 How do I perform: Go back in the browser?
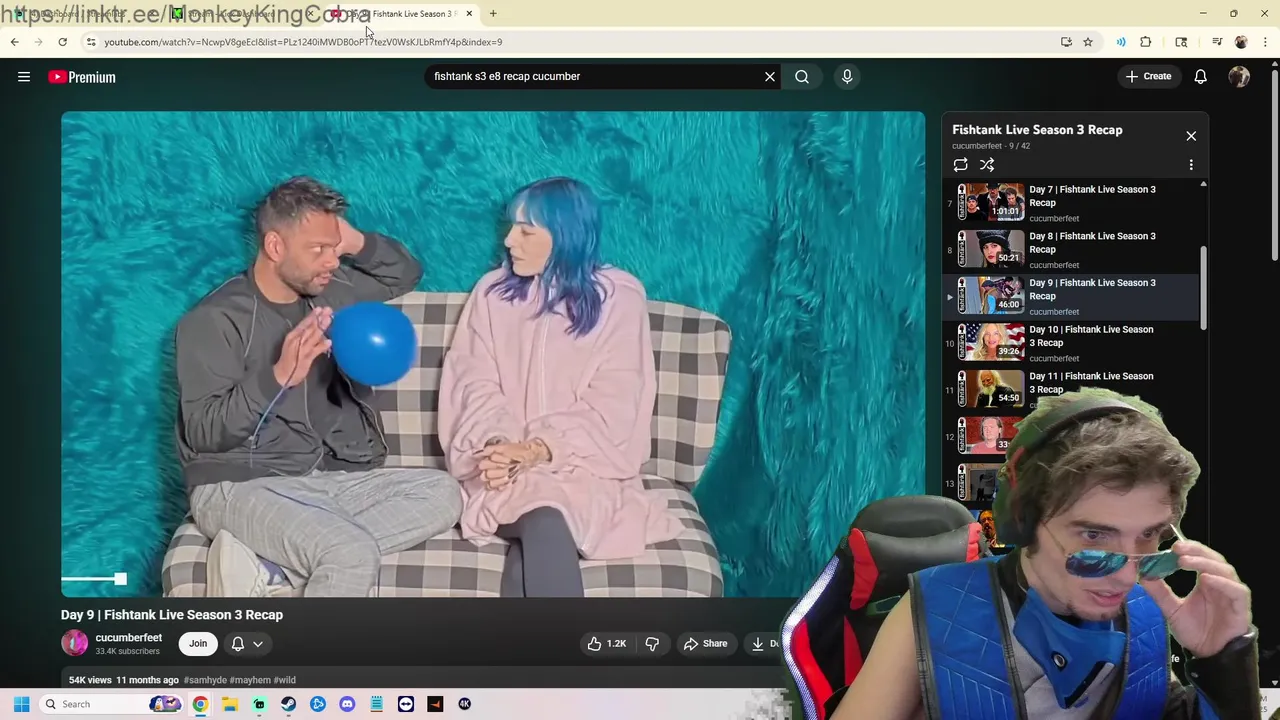click(x=14, y=42)
